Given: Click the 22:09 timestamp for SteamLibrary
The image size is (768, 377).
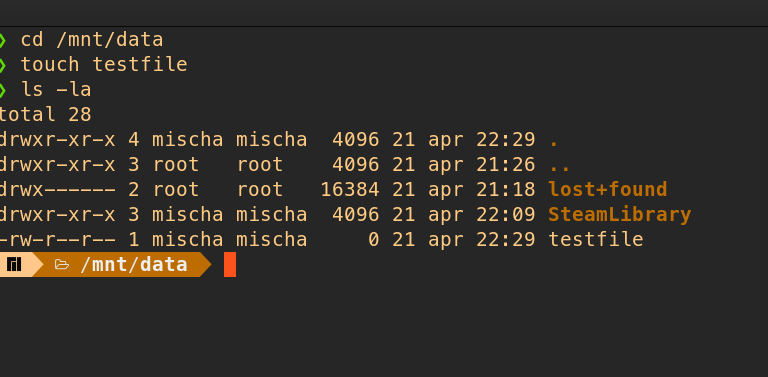Looking at the screenshot, I should coord(505,214).
